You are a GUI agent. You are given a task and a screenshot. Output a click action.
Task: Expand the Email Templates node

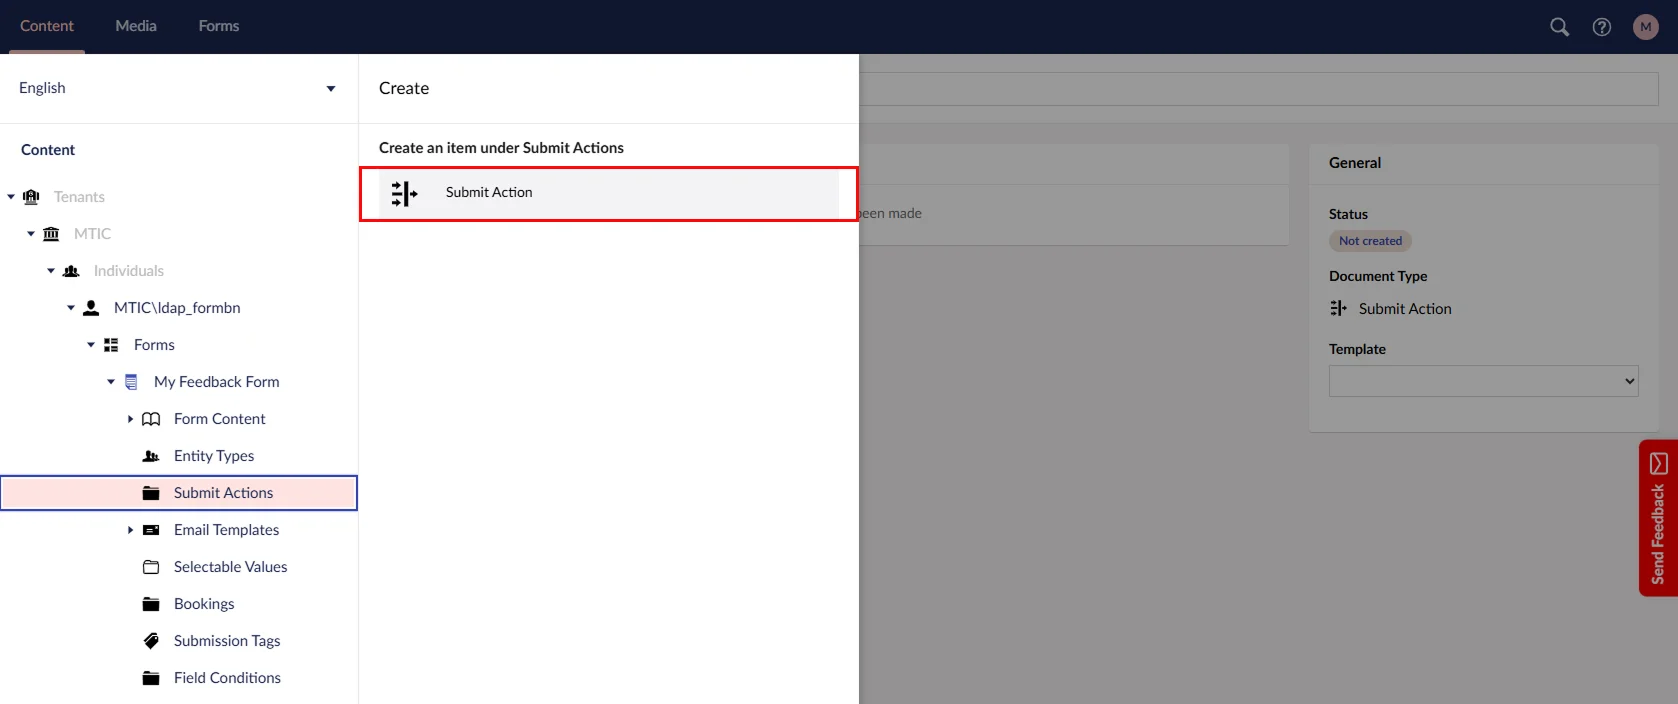click(130, 530)
